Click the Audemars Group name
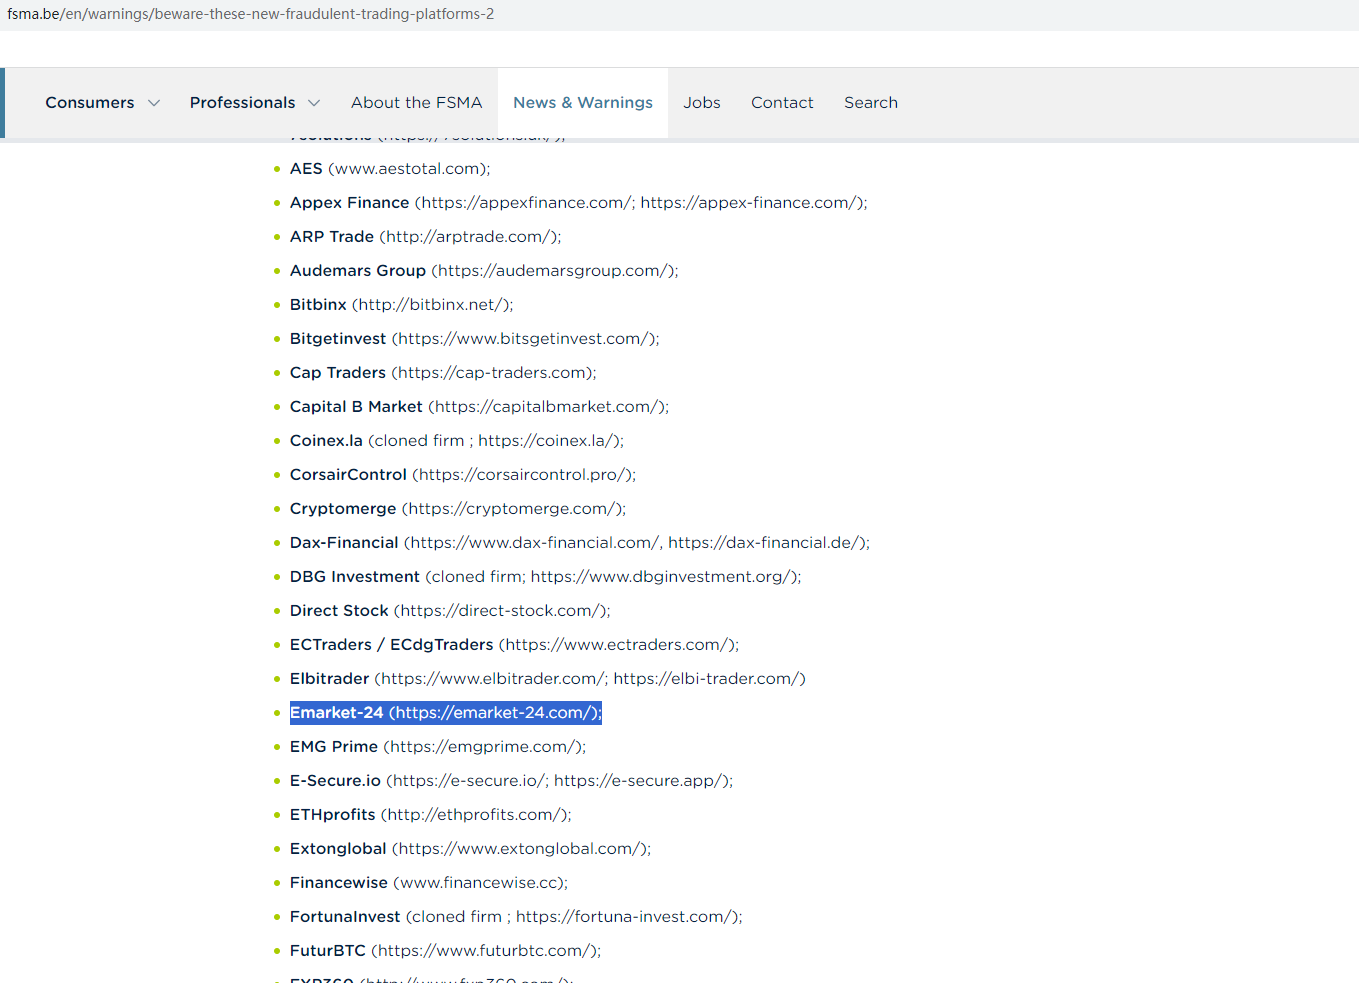 coord(358,271)
